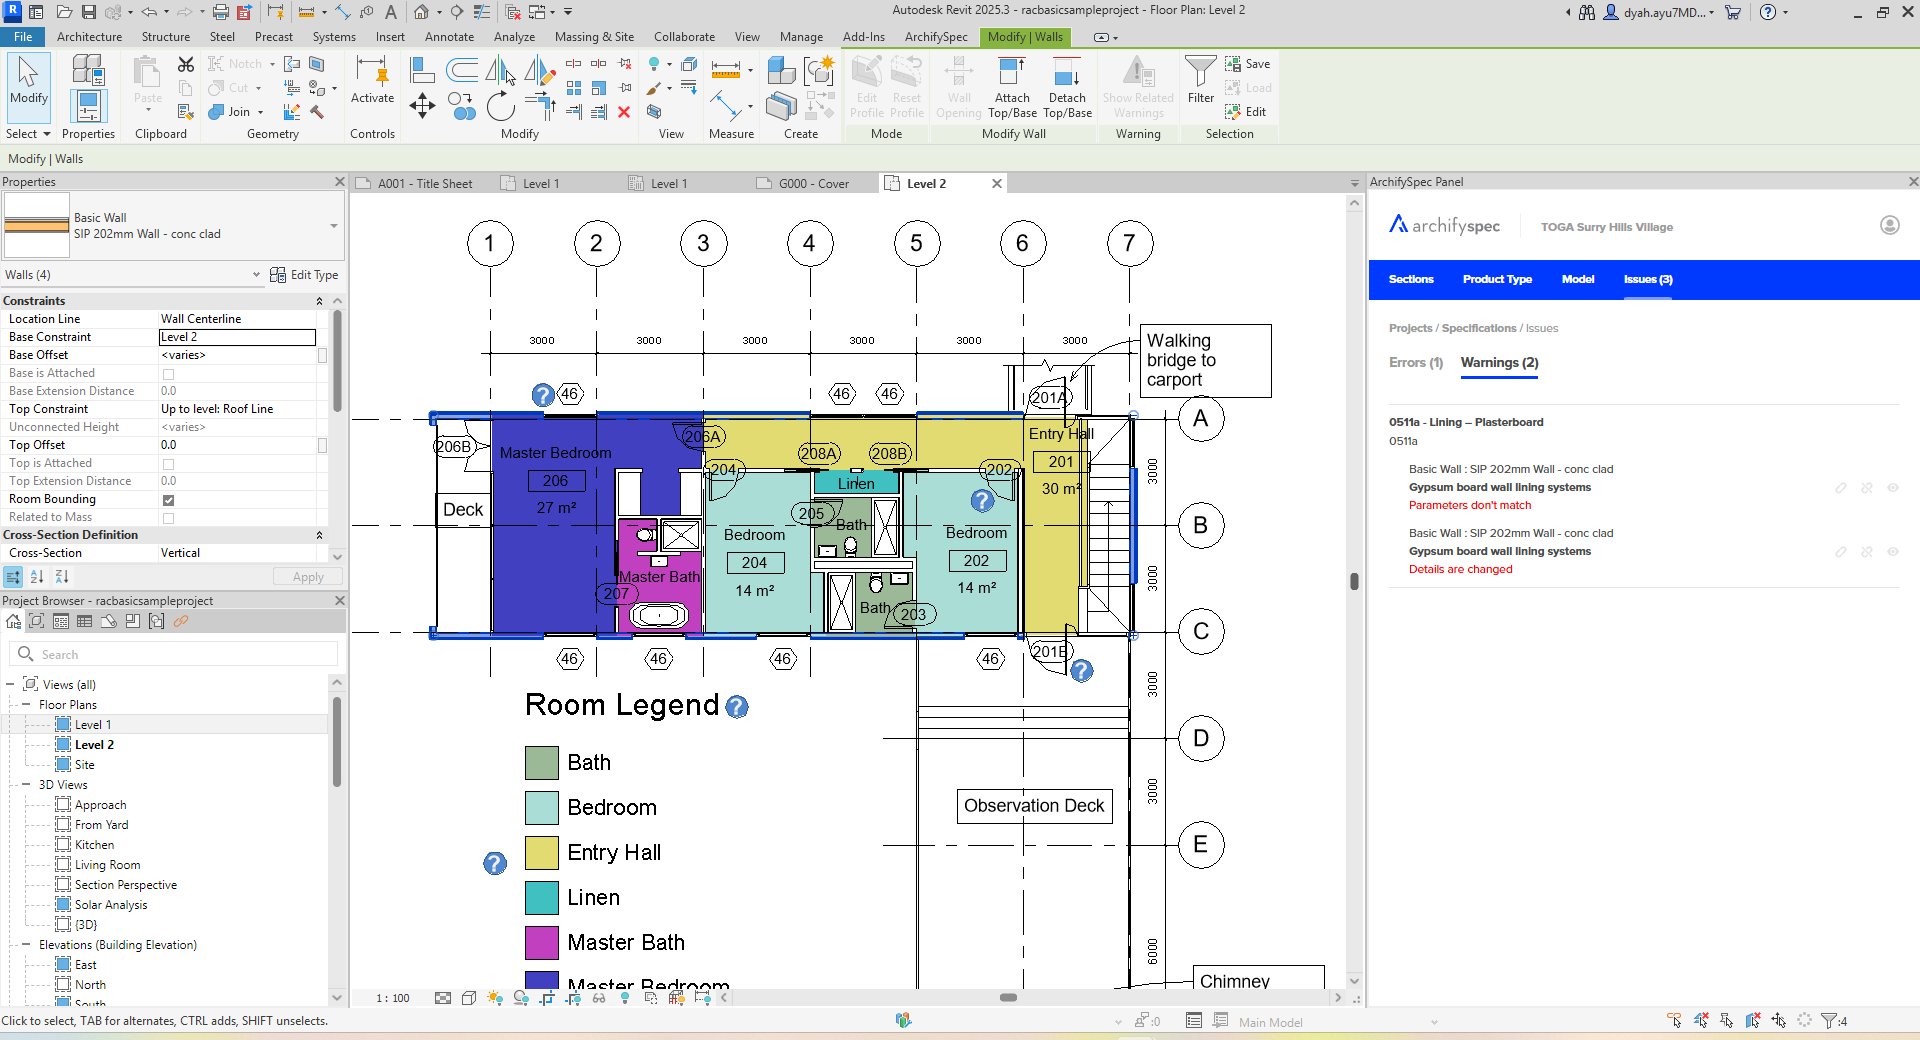Screen dimensions: 1920x1040
Task: Click the Project Browser search field
Action: 180,654
